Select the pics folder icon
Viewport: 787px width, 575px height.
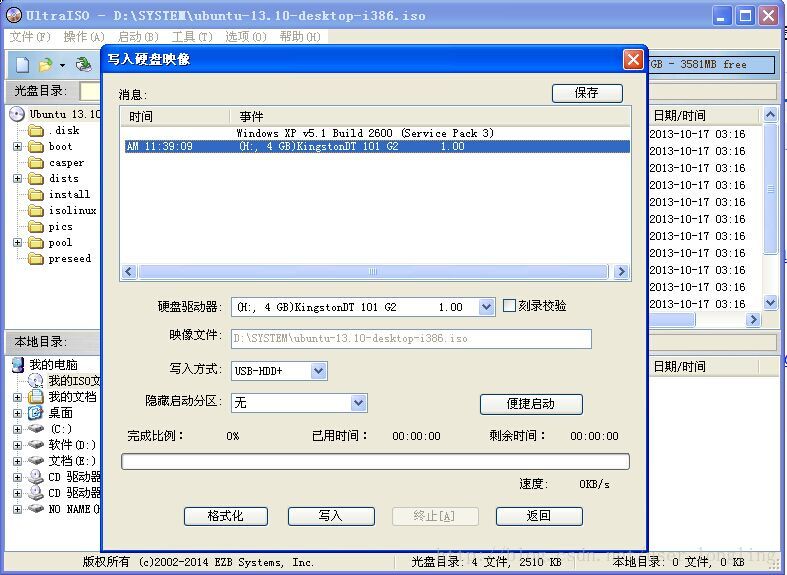coord(36,227)
